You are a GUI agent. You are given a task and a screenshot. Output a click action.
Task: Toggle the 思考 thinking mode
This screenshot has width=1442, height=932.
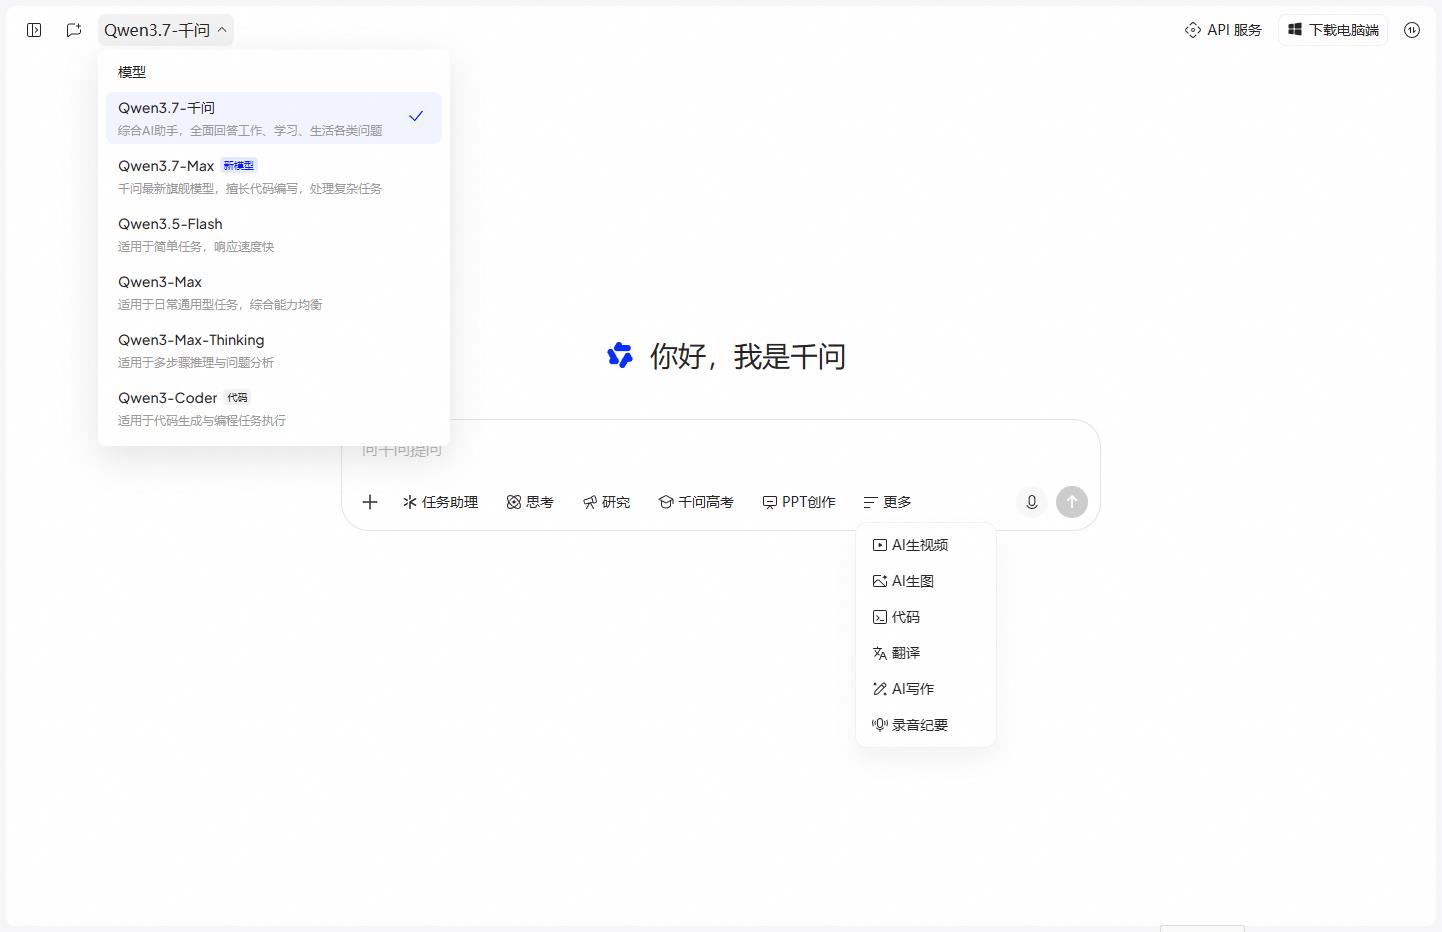coord(530,502)
